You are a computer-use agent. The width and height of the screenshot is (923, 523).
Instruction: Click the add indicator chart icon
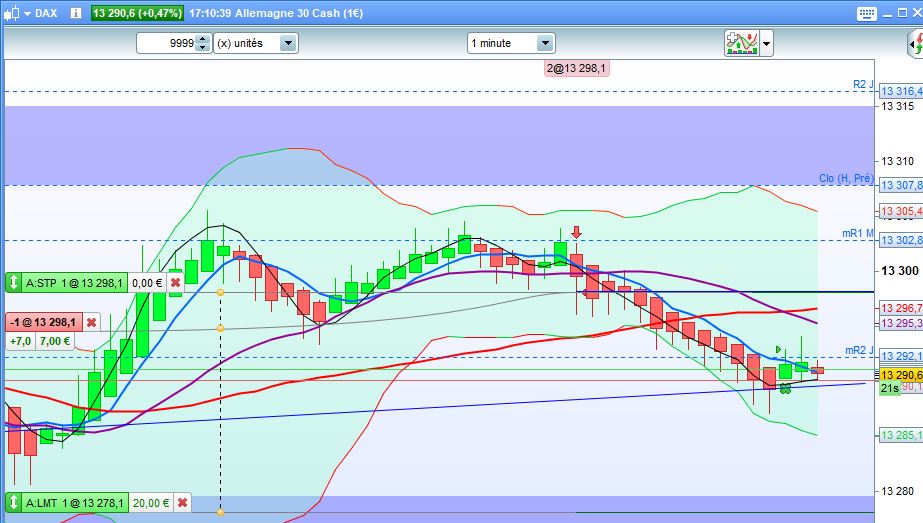[x=742, y=43]
